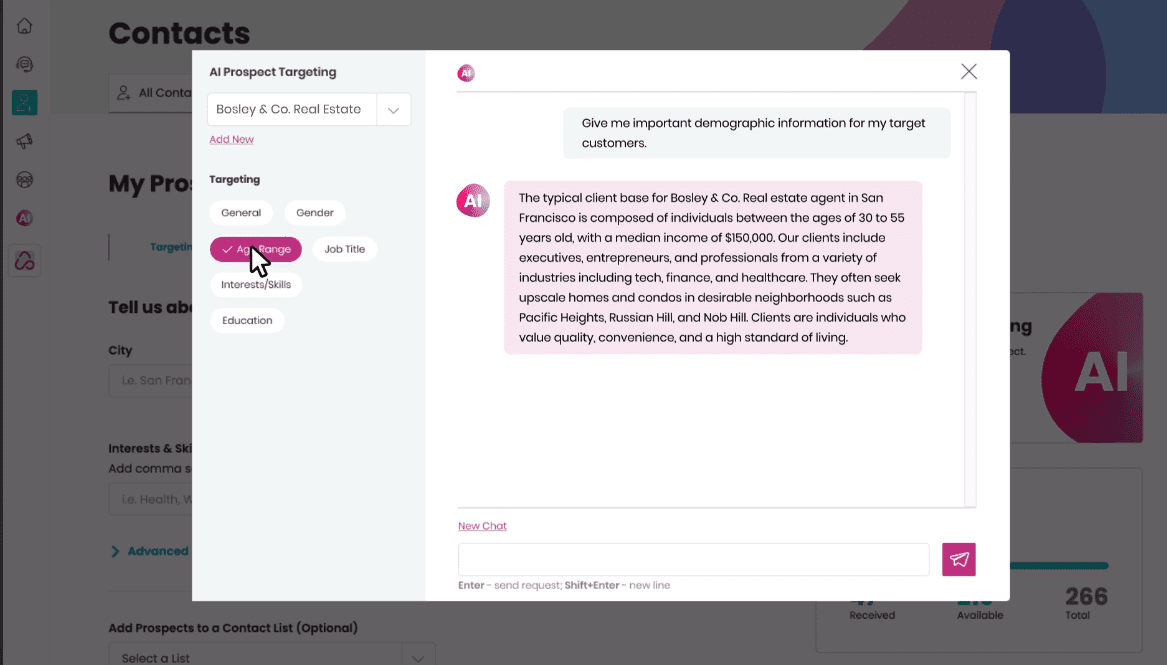Open the chat support headset icon
The height and width of the screenshot is (665, 1167).
click(x=25, y=64)
